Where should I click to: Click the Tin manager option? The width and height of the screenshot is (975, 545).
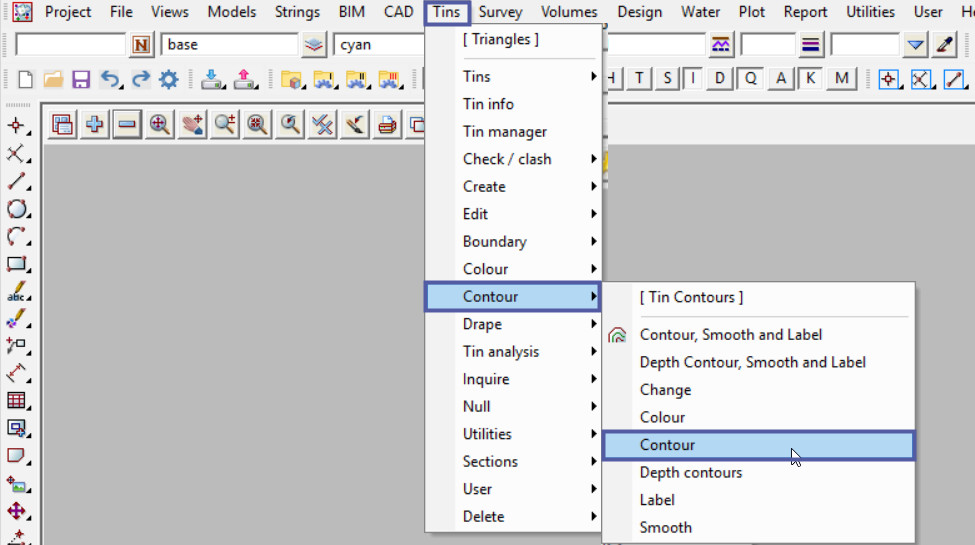point(504,132)
